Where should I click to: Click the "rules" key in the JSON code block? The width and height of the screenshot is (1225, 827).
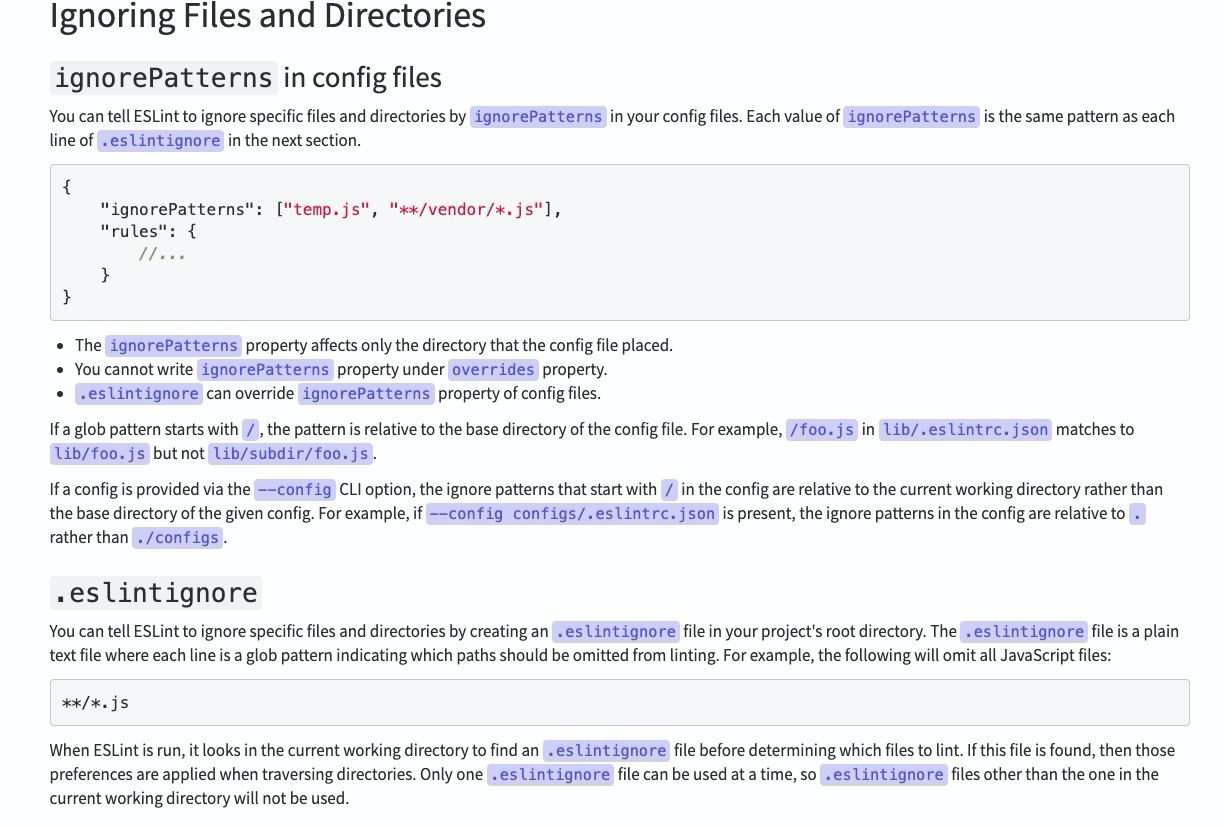(x=139, y=231)
